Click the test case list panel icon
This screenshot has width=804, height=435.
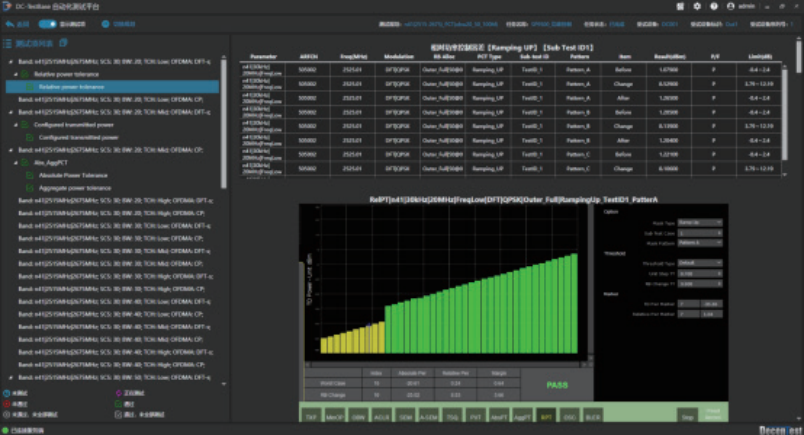coord(9,44)
